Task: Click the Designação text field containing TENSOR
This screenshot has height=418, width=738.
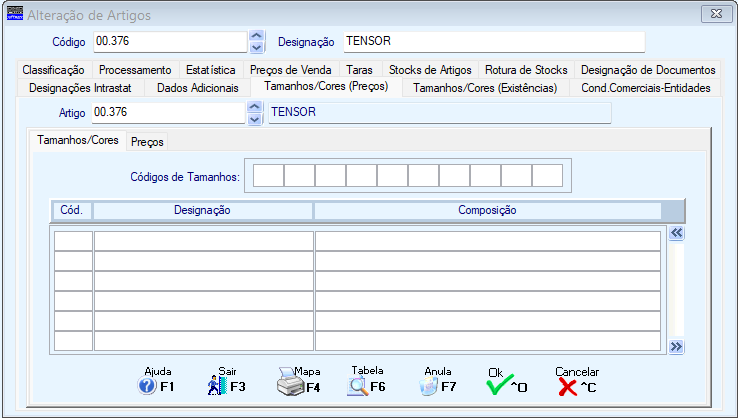Action: tap(492, 41)
